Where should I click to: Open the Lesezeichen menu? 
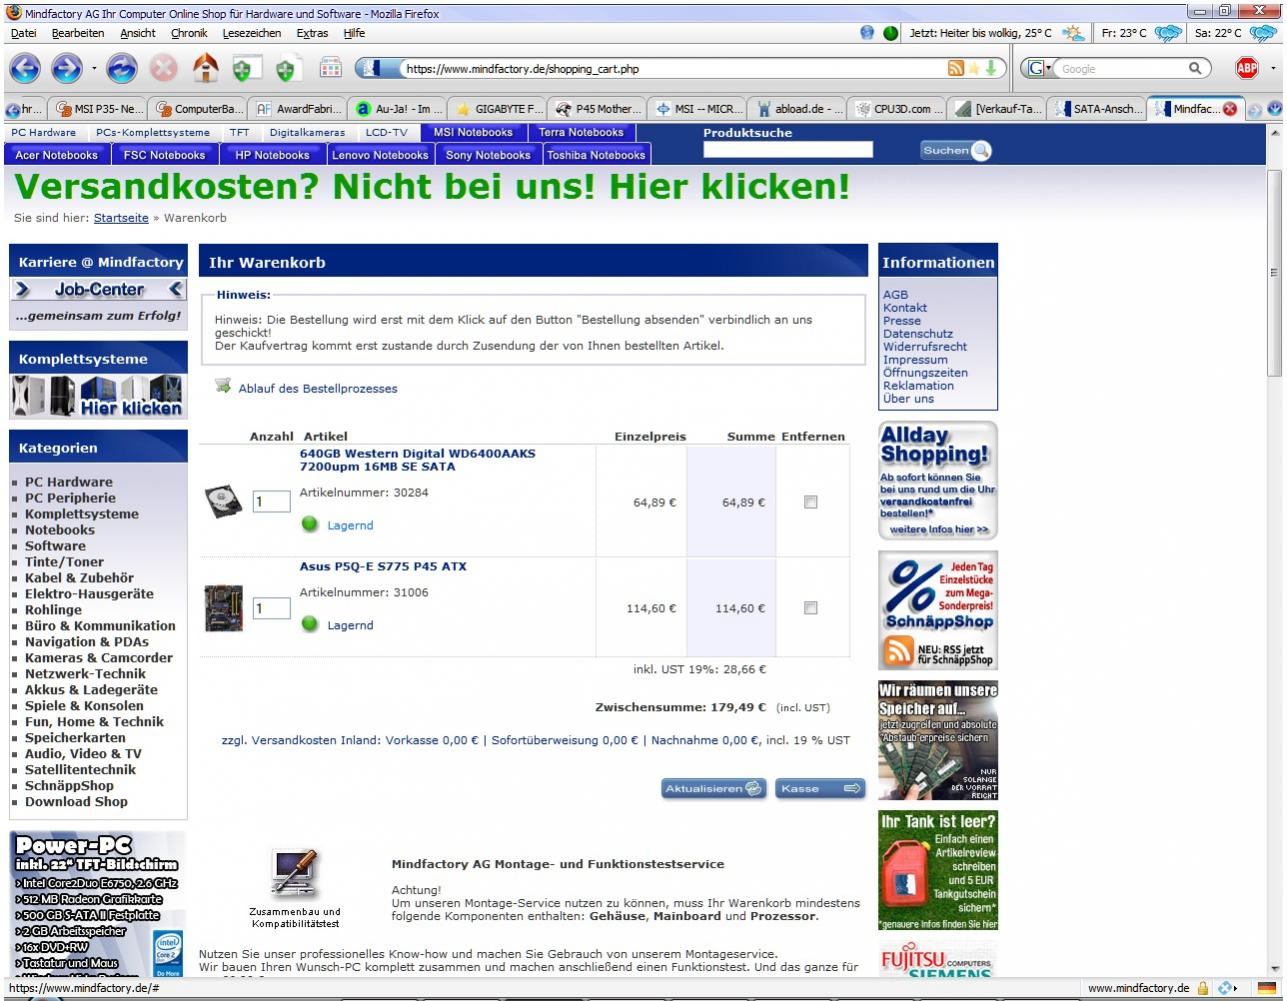(x=252, y=33)
